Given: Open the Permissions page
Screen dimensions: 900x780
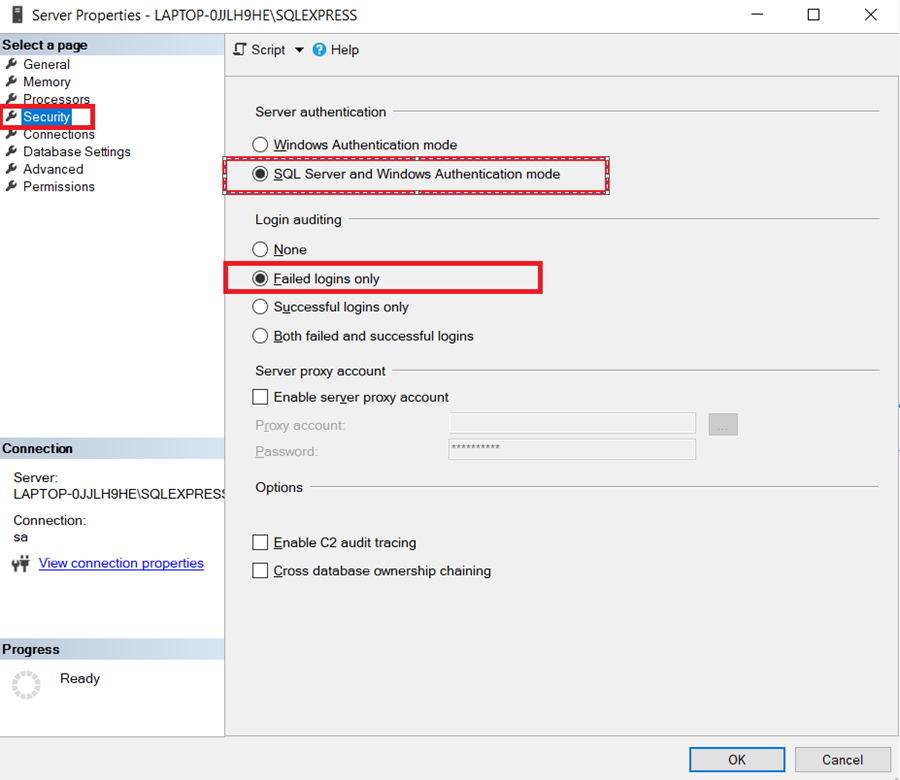Looking at the screenshot, I should [x=59, y=187].
